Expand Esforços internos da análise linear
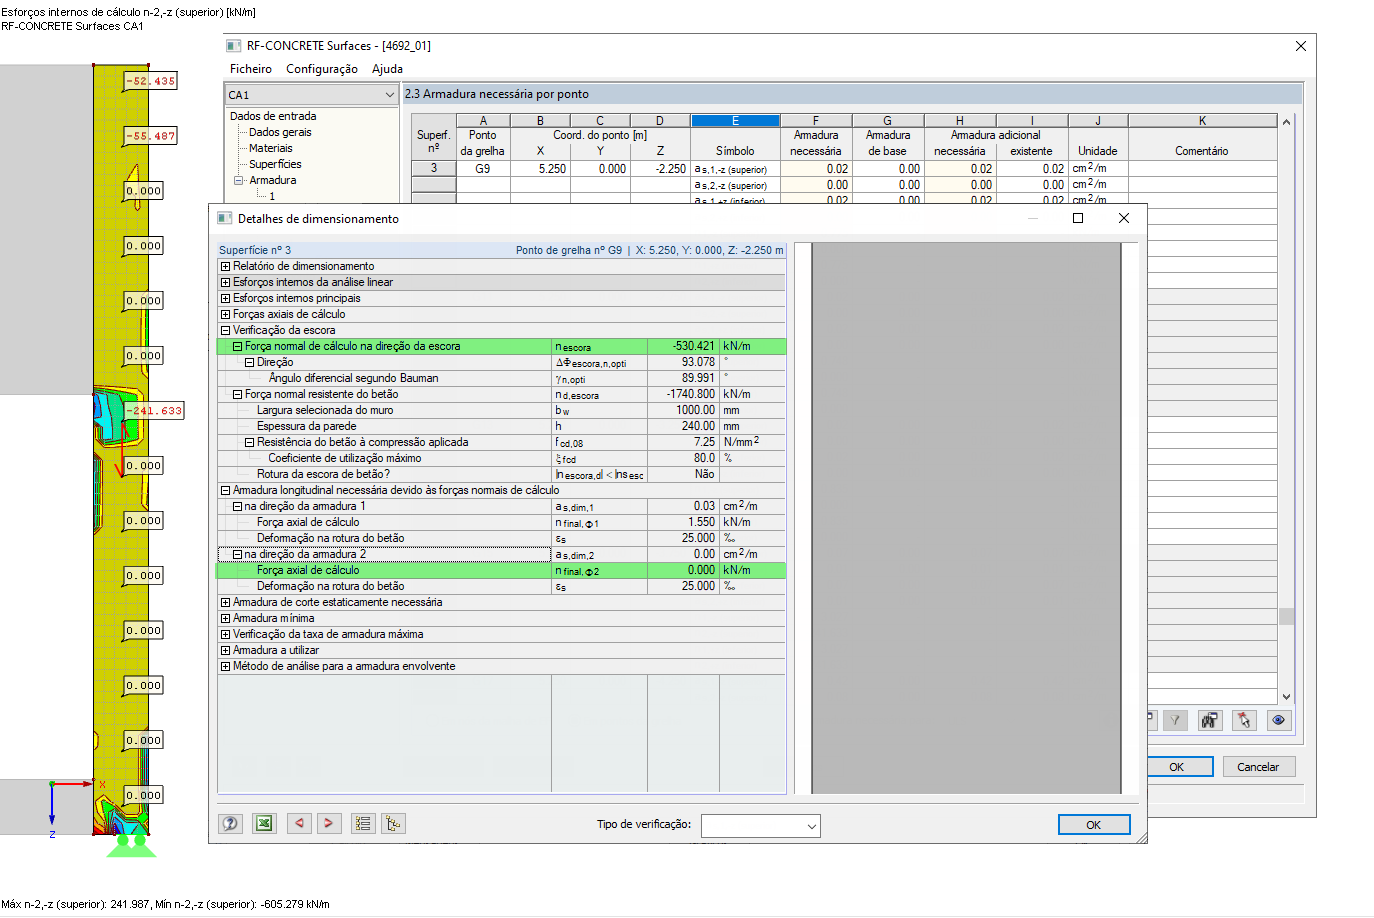Viewport: 1374px width, 918px height. [225, 283]
